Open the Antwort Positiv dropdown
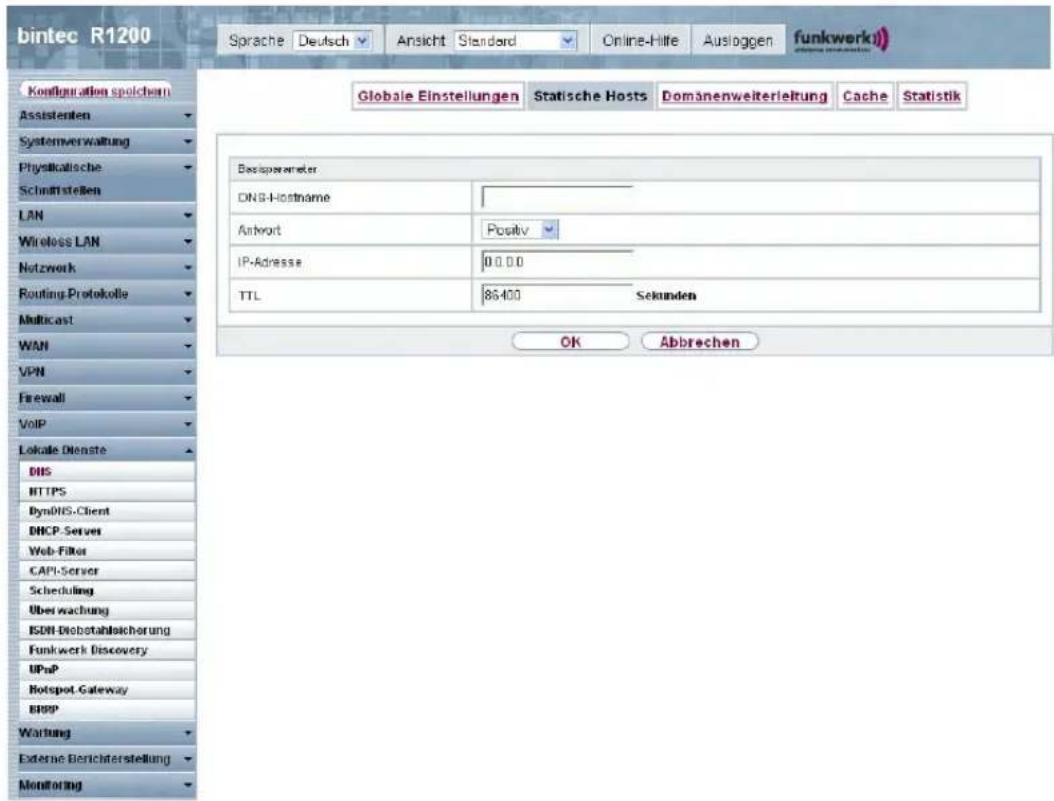The height and width of the screenshot is (801, 1054). (520, 230)
